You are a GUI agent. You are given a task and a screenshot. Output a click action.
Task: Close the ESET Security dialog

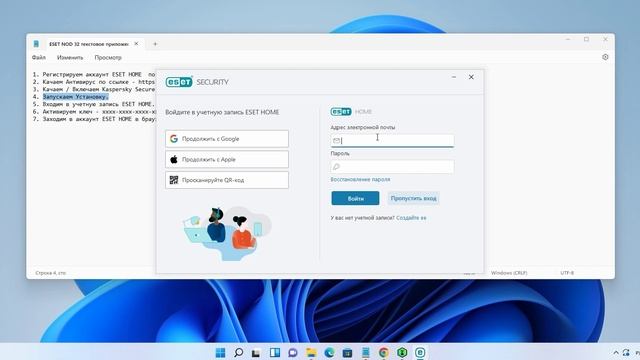[471, 77]
